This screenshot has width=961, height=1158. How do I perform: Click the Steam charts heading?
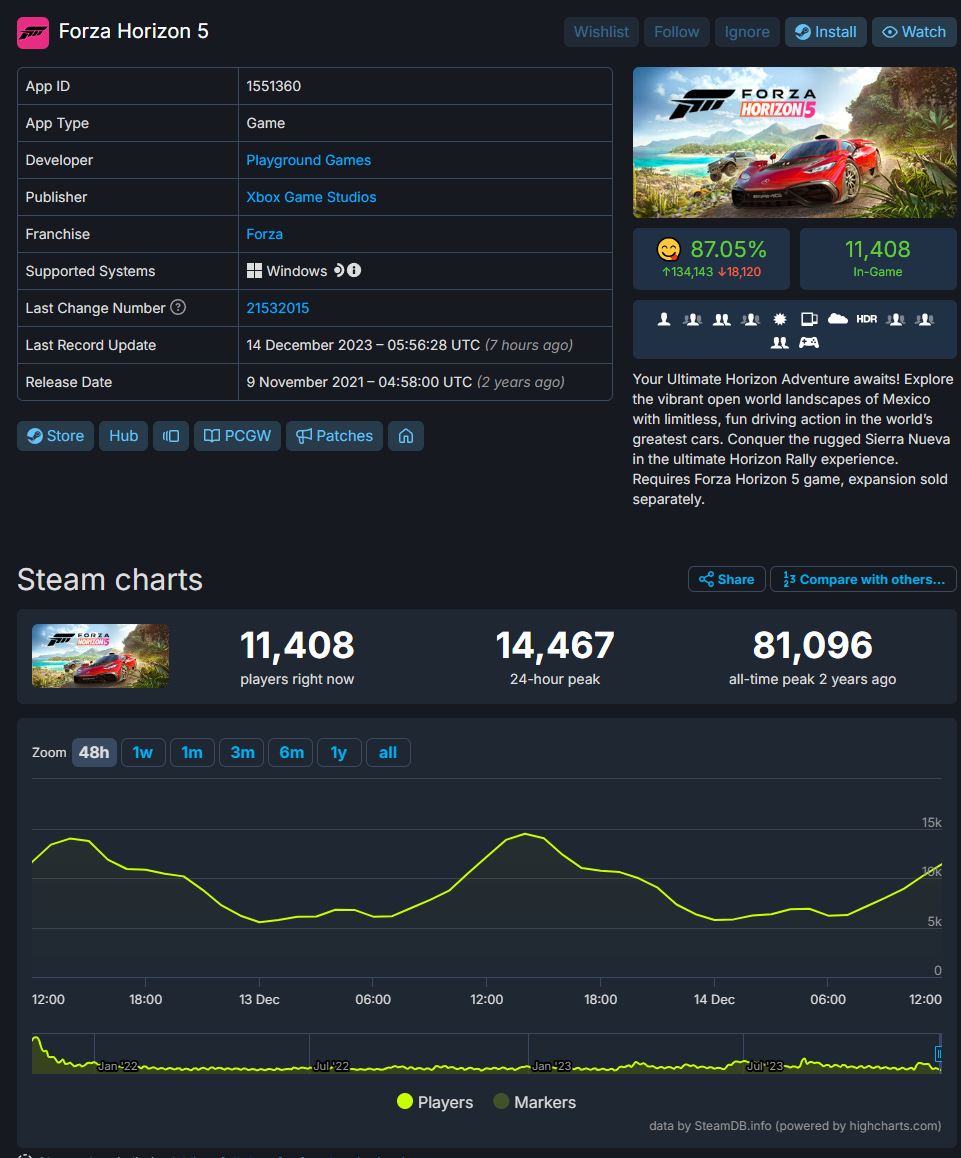pos(110,580)
